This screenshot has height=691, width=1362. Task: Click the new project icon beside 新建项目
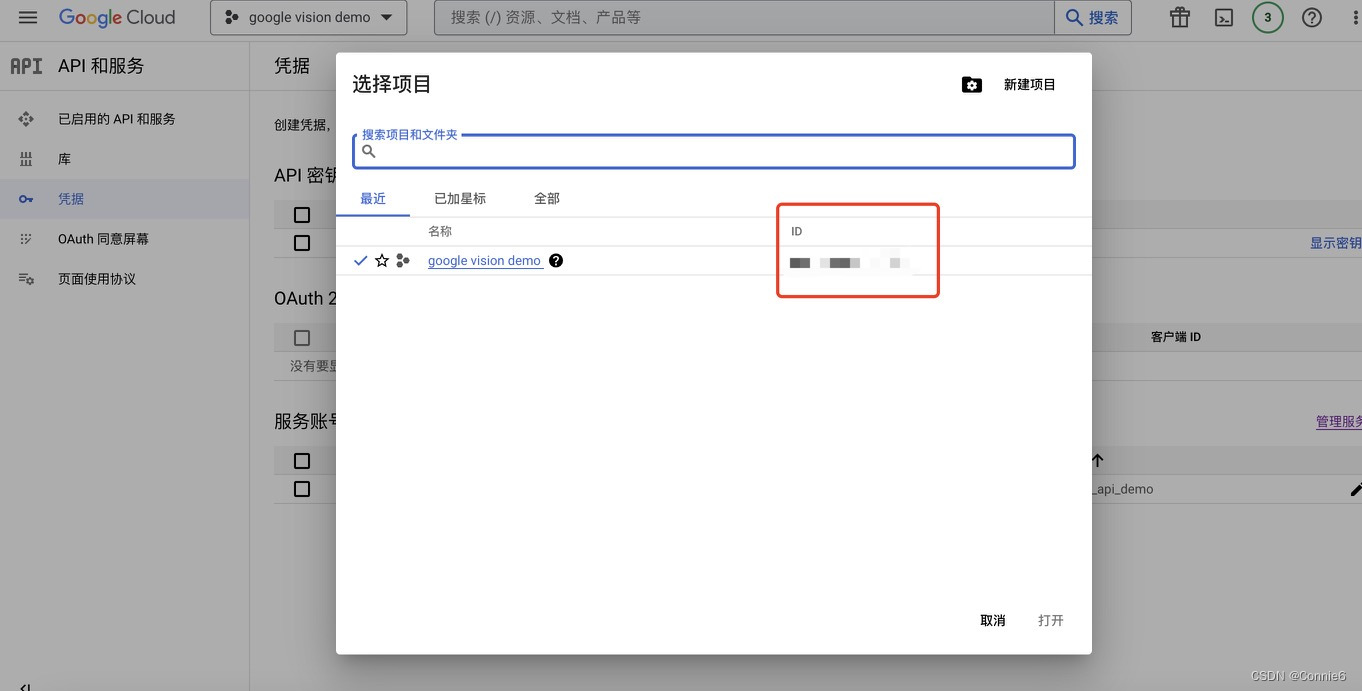pos(971,84)
